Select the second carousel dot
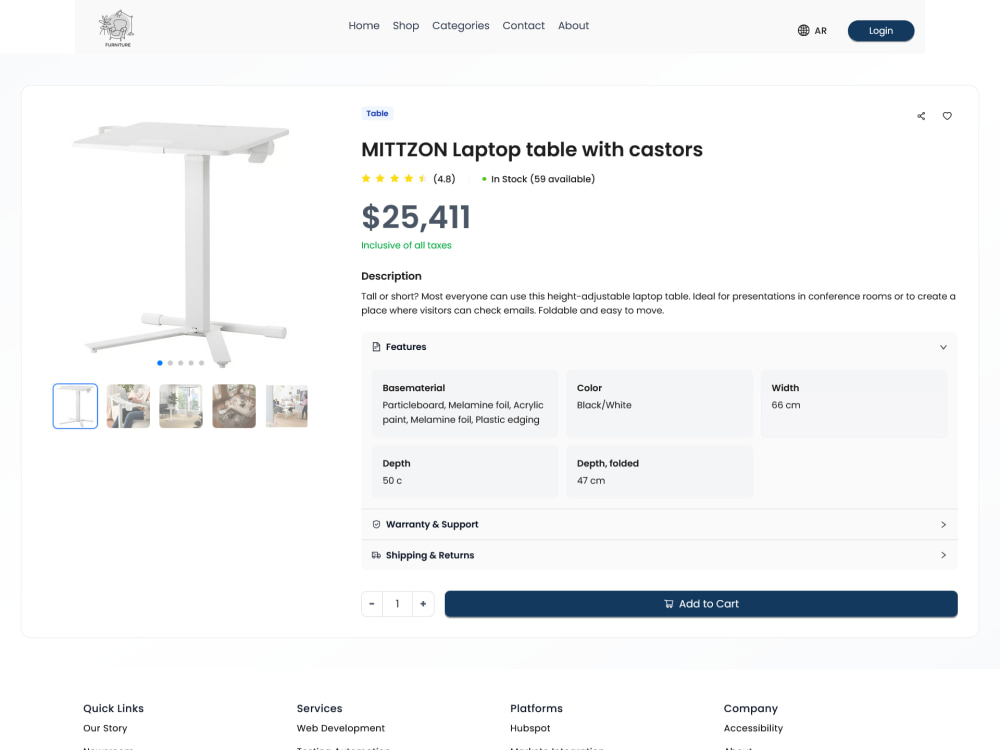The height and width of the screenshot is (750, 1000). (170, 363)
